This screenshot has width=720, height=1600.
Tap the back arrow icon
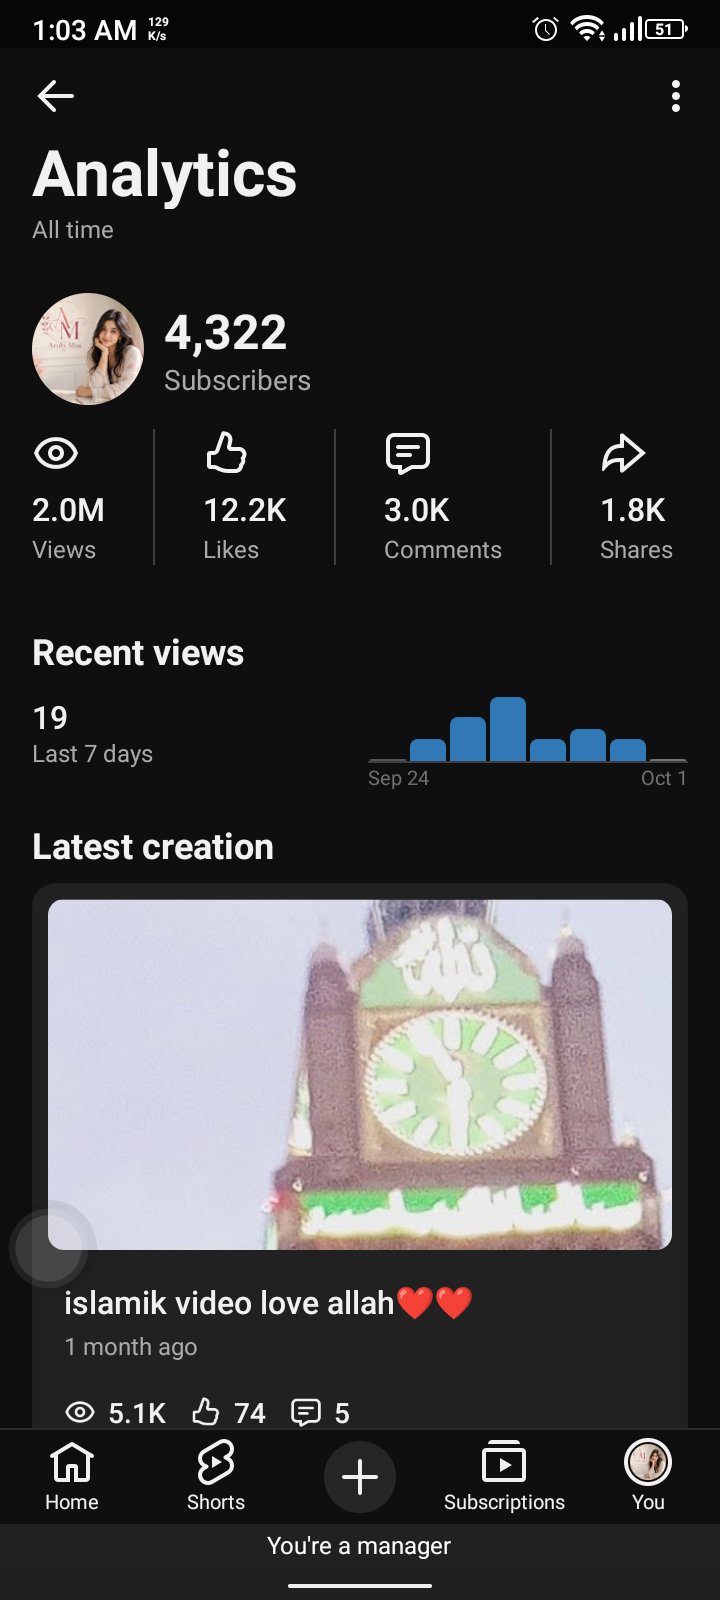tap(55, 96)
